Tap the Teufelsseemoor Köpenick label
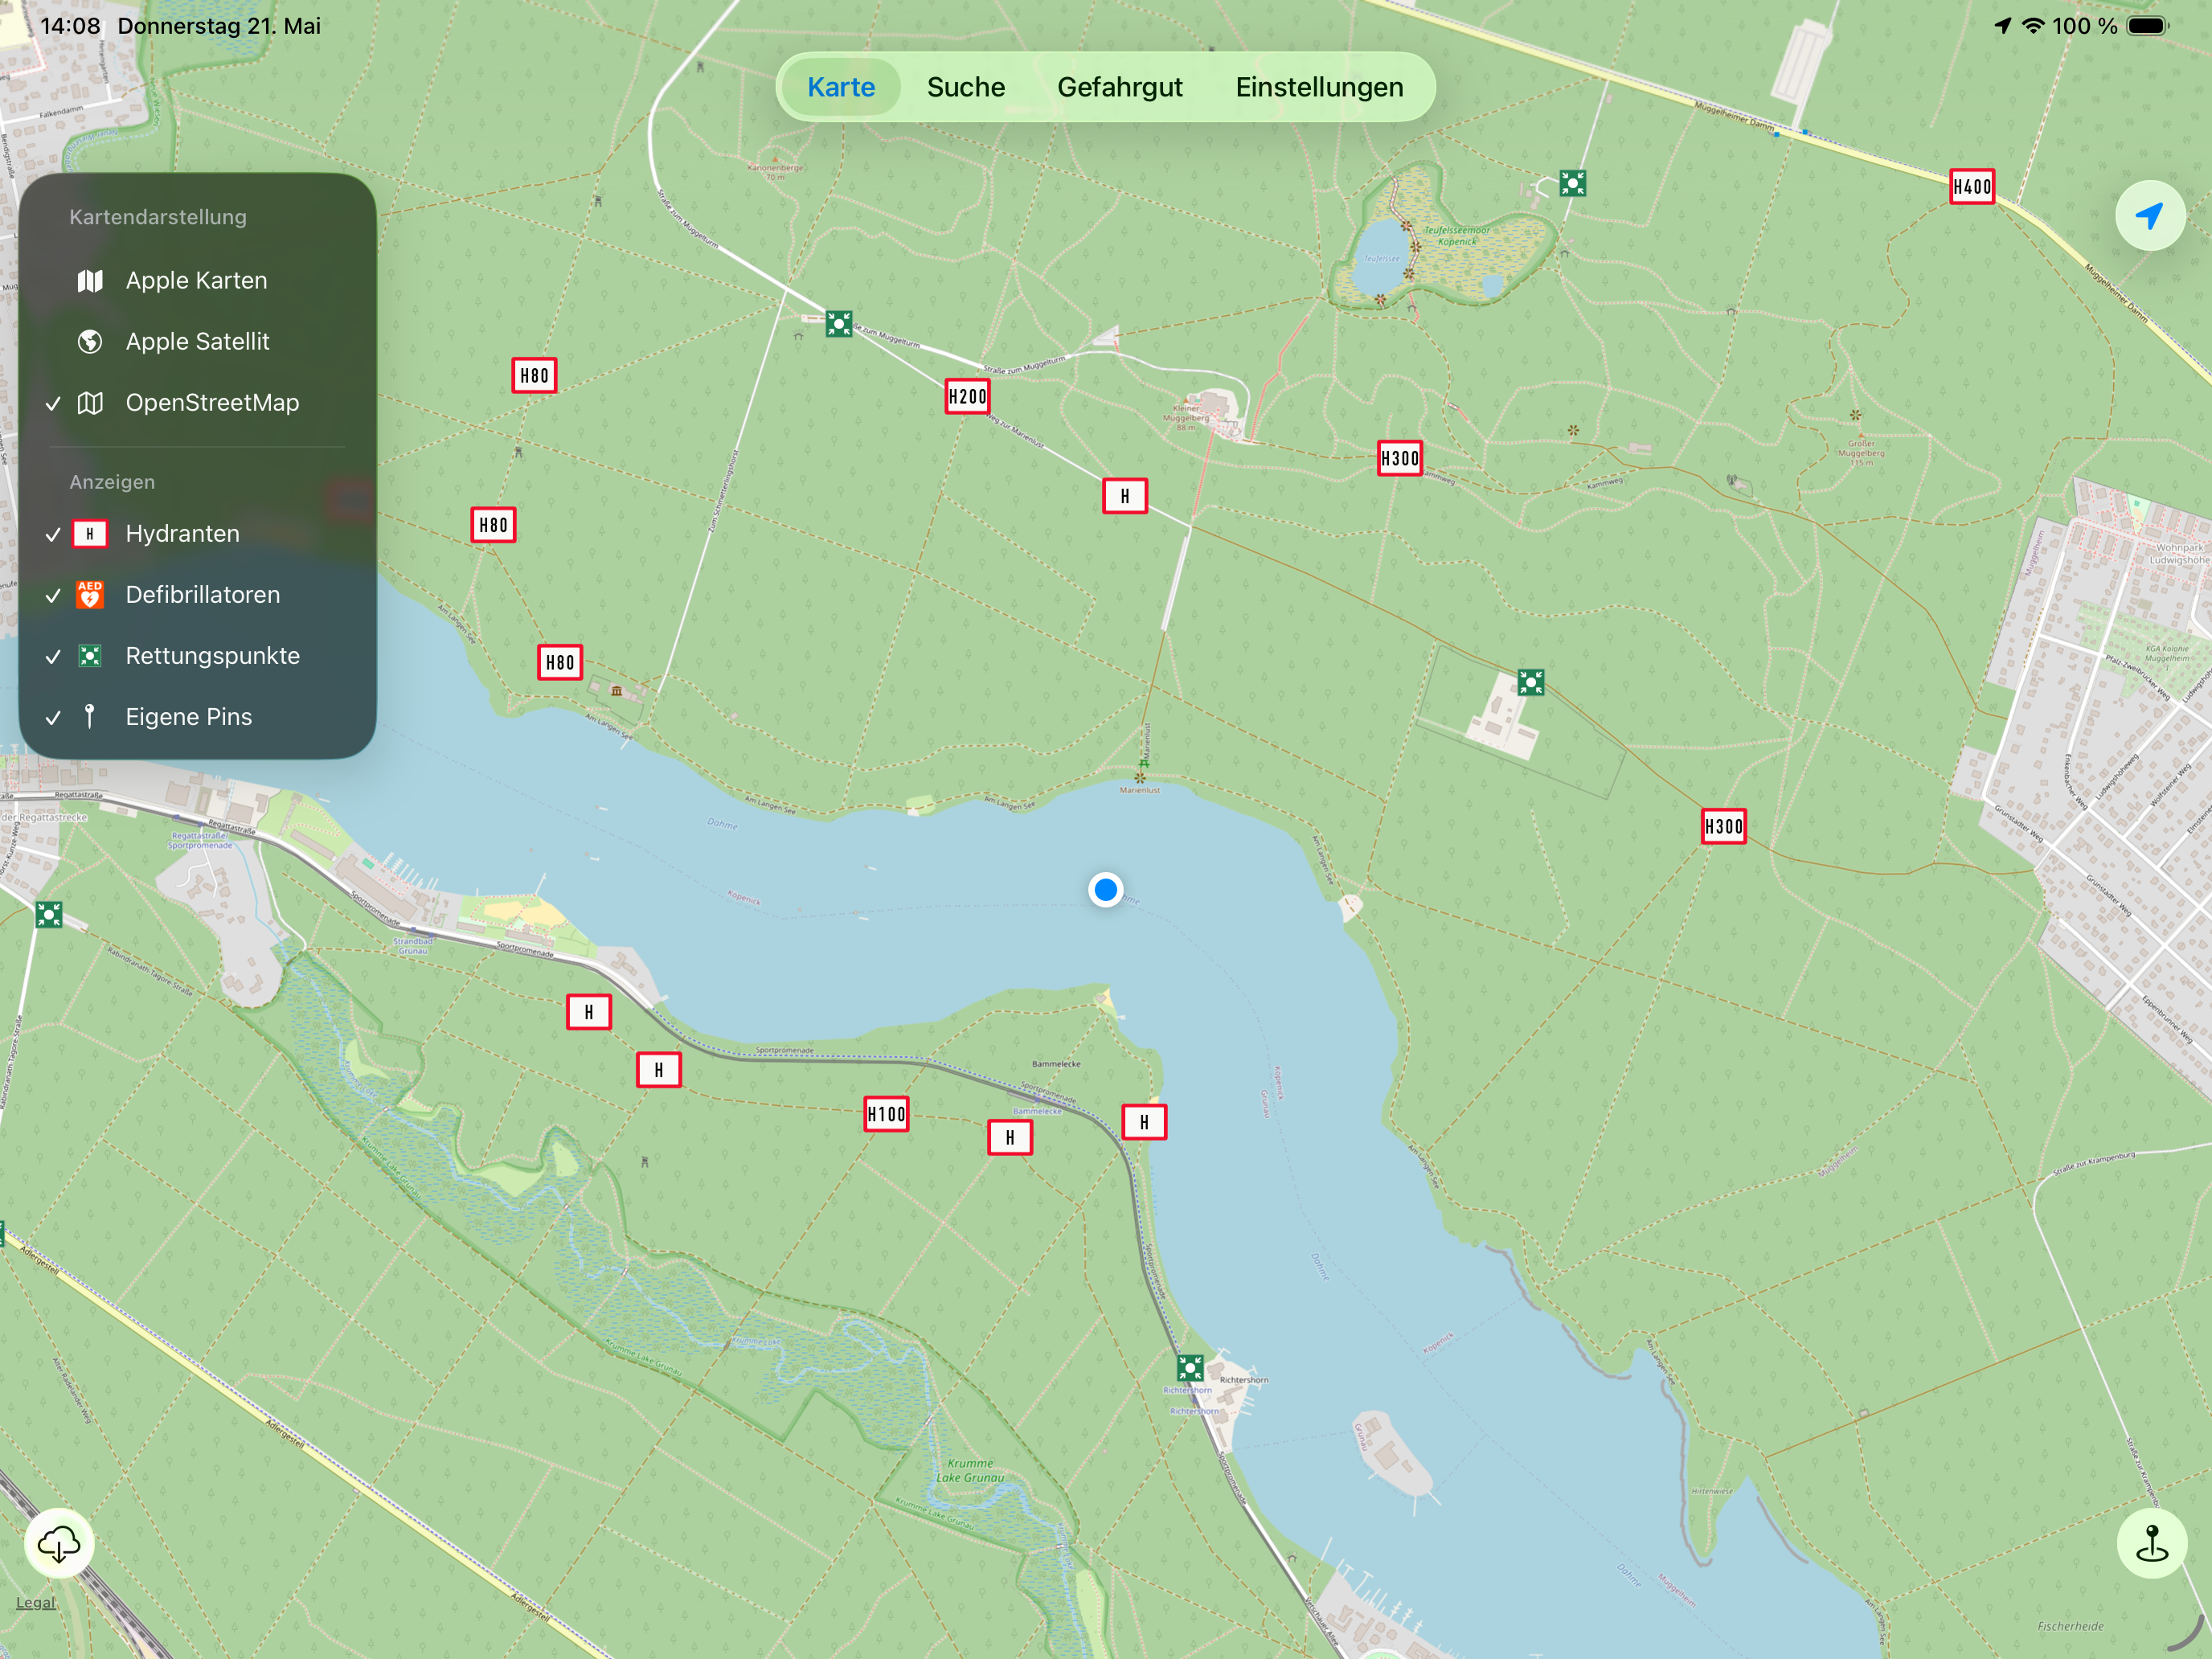Image resolution: width=2212 pixels, height=1659 pixels. (x=1457, y=236)
